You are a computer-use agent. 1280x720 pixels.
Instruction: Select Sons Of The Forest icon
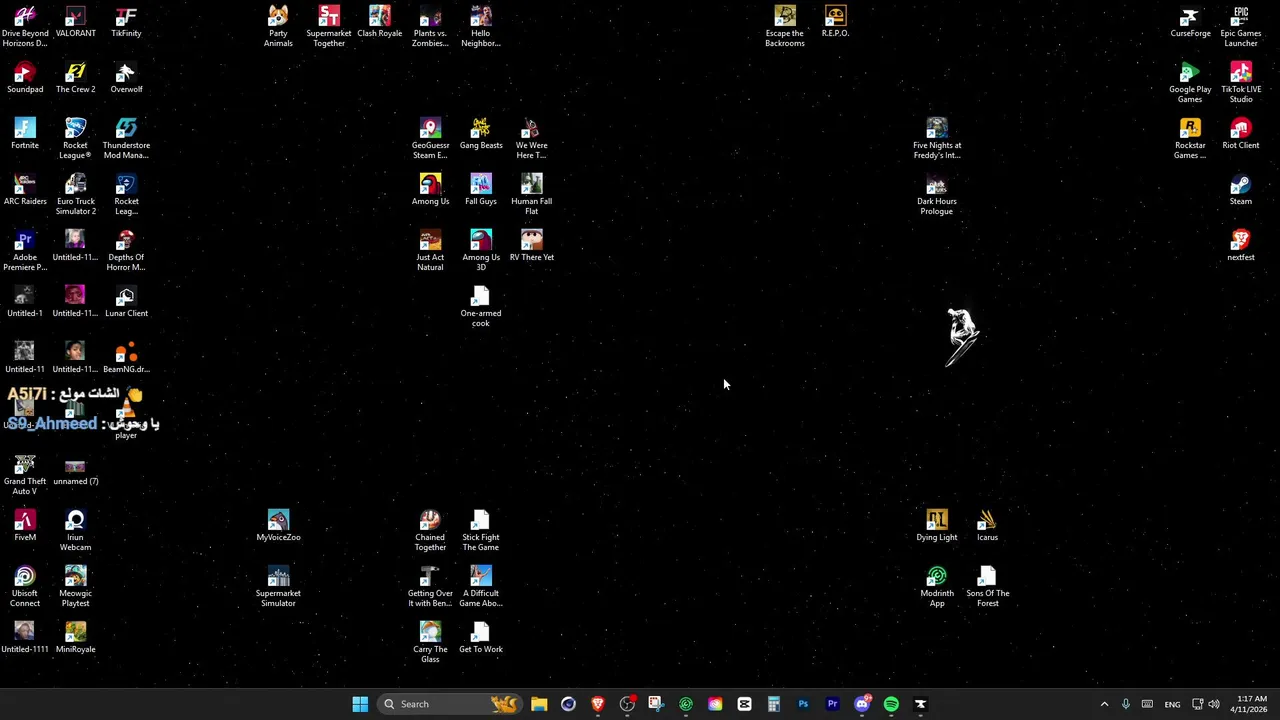click(987, 587)
